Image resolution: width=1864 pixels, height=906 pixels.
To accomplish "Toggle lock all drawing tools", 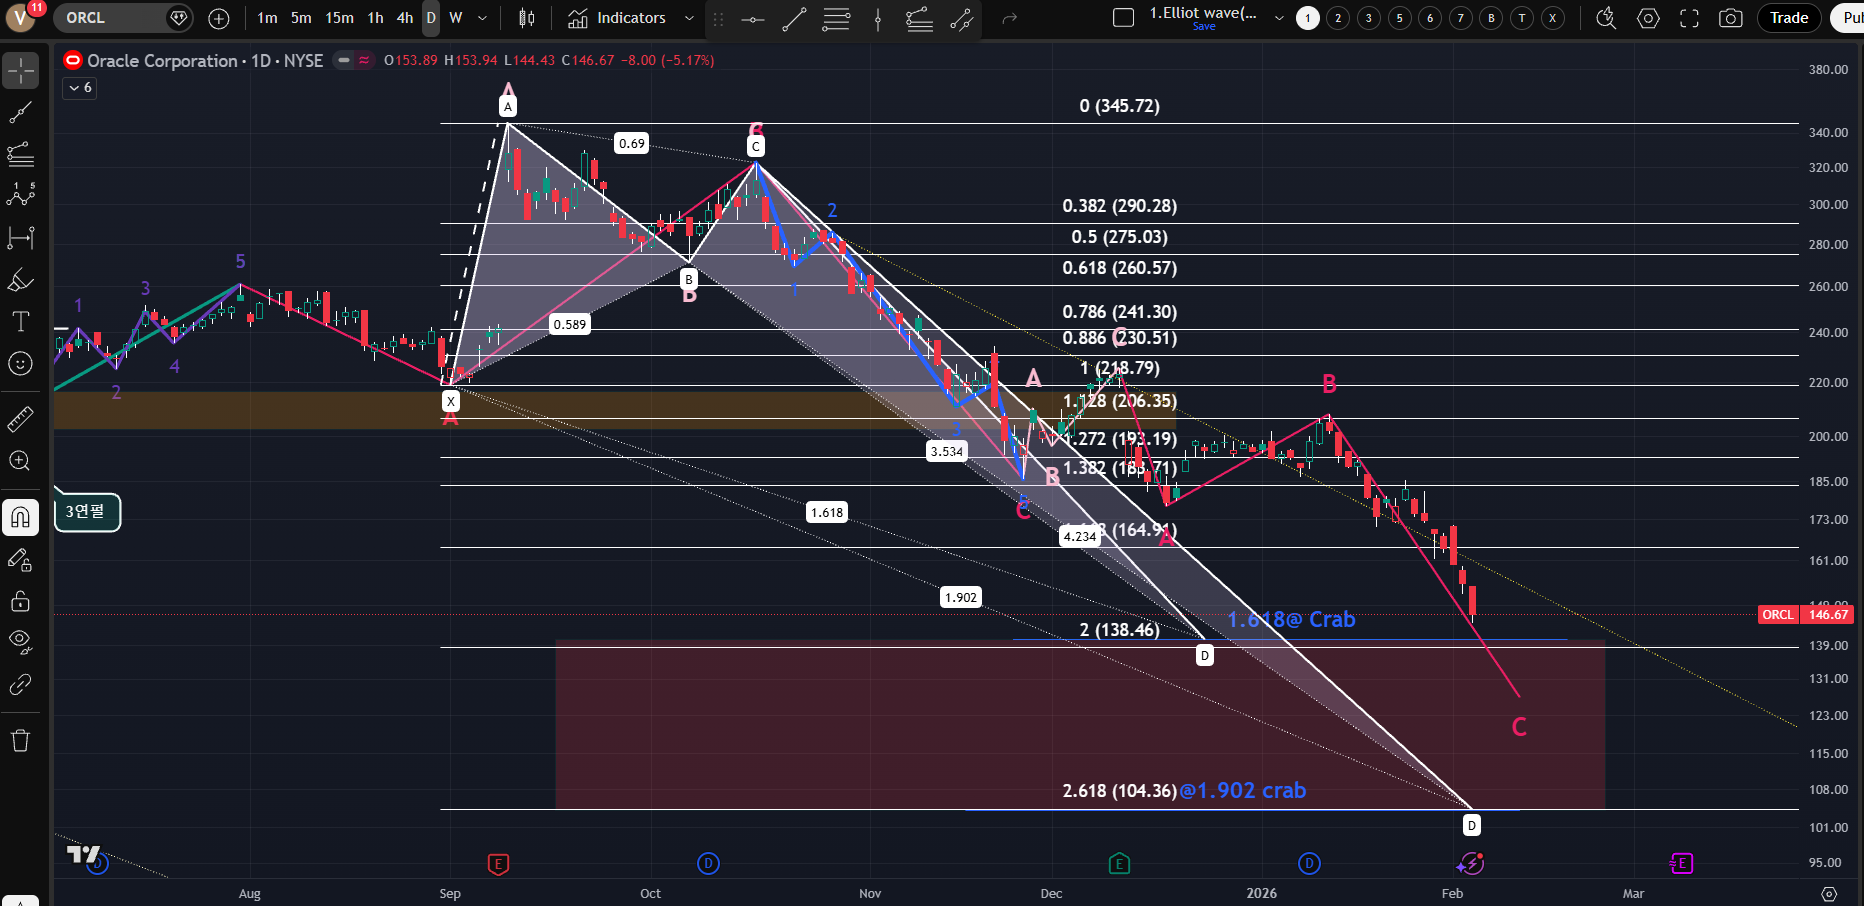I will tap(20, 601).
